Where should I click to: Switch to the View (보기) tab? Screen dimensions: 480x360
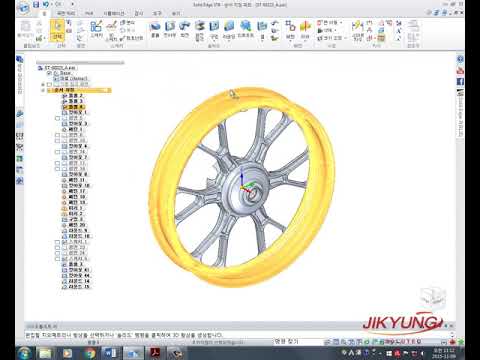(x=176, y=13)
